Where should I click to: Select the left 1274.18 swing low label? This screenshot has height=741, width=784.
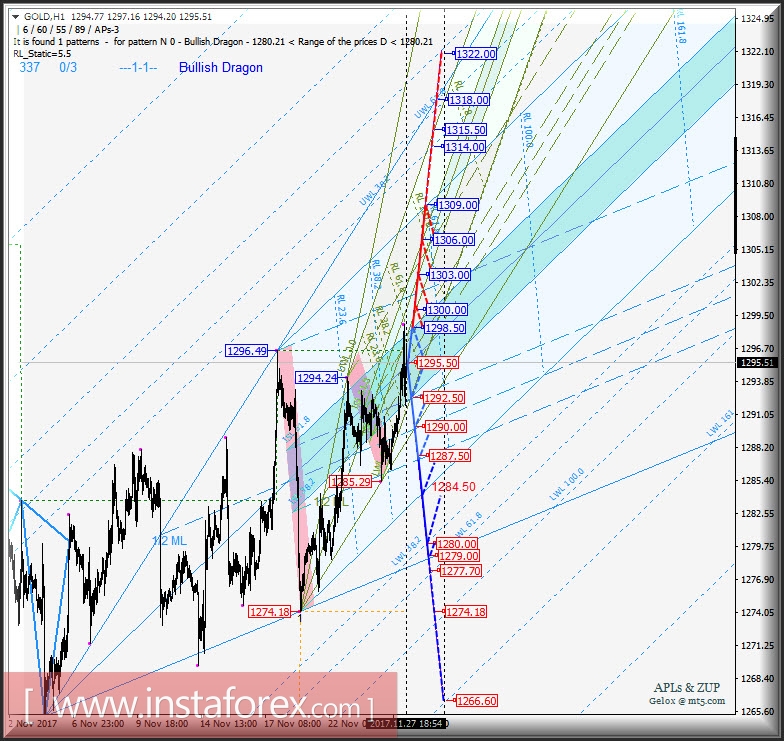click(x=270, y=612)
